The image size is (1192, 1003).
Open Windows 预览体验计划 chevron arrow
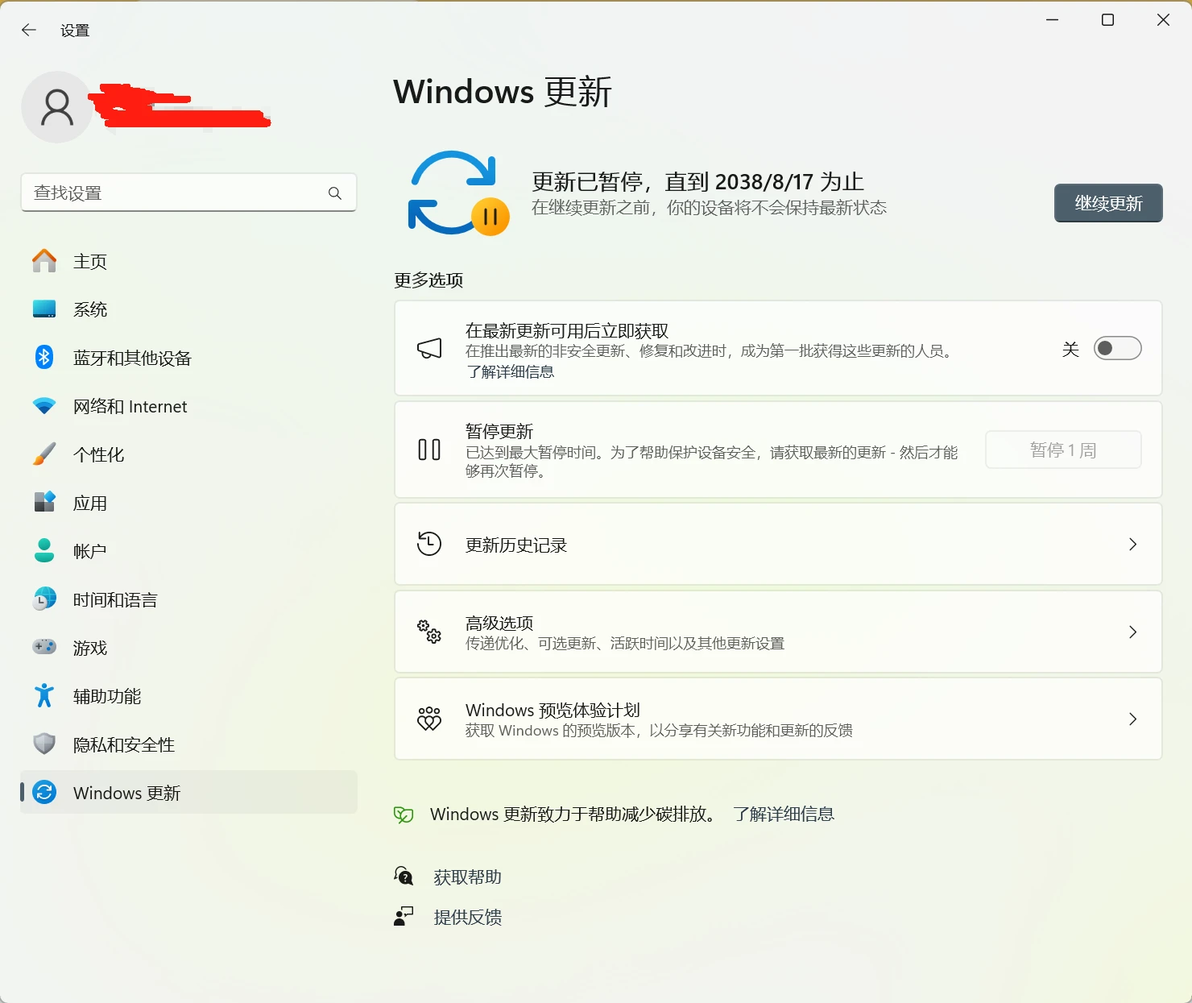point(1133,719)
